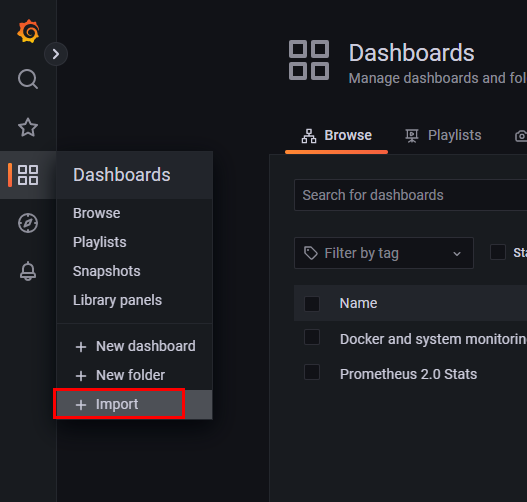Viewport: 527px width, 502px height.
Task: Switch to the Playlists tab
Action: point(443,135)
